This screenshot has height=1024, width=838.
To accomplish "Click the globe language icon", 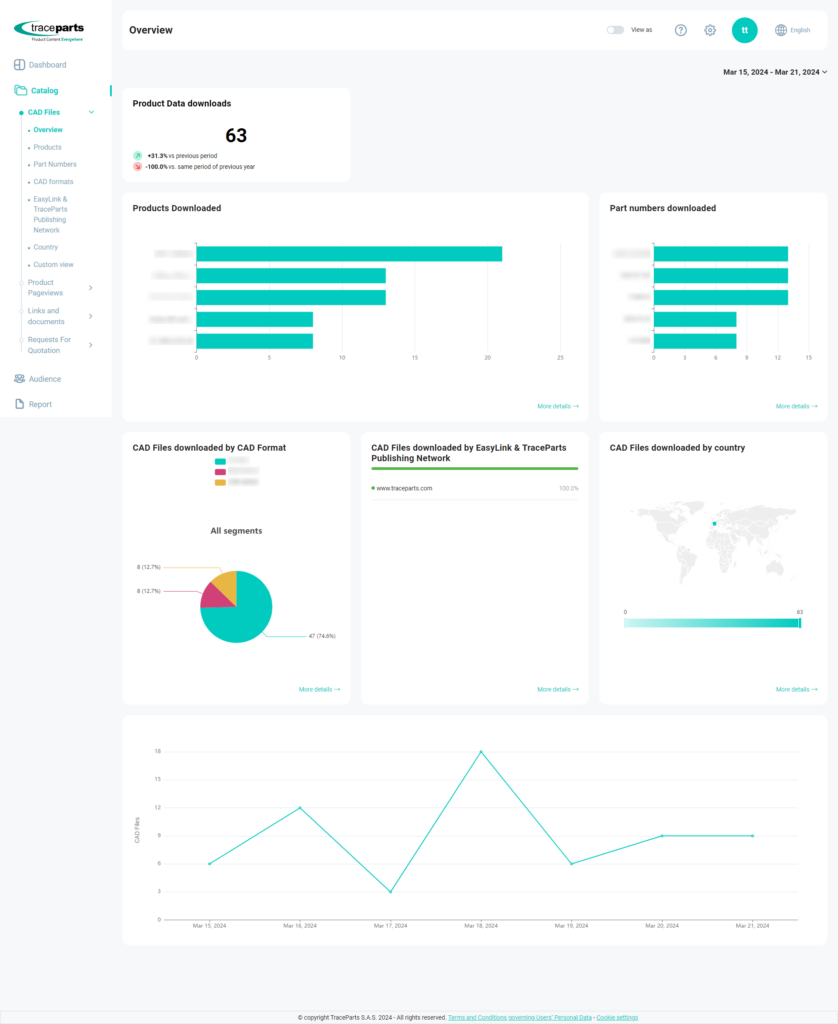I will click(x=781, y=30).
